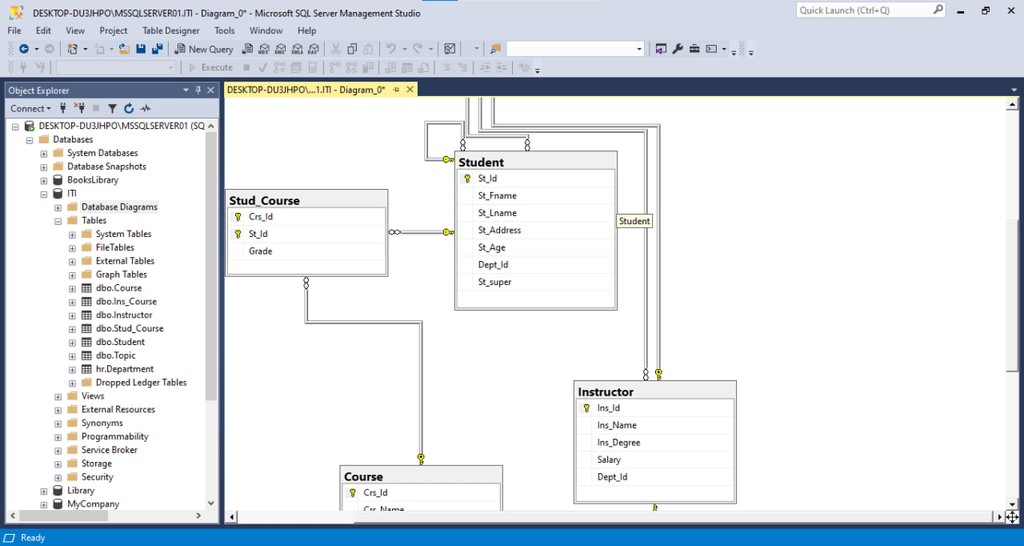This screenshot has width=1024, height=546.
Task: Click the diagram pan overview icon
Action: pyautogui.click(x=1012, y=517)
